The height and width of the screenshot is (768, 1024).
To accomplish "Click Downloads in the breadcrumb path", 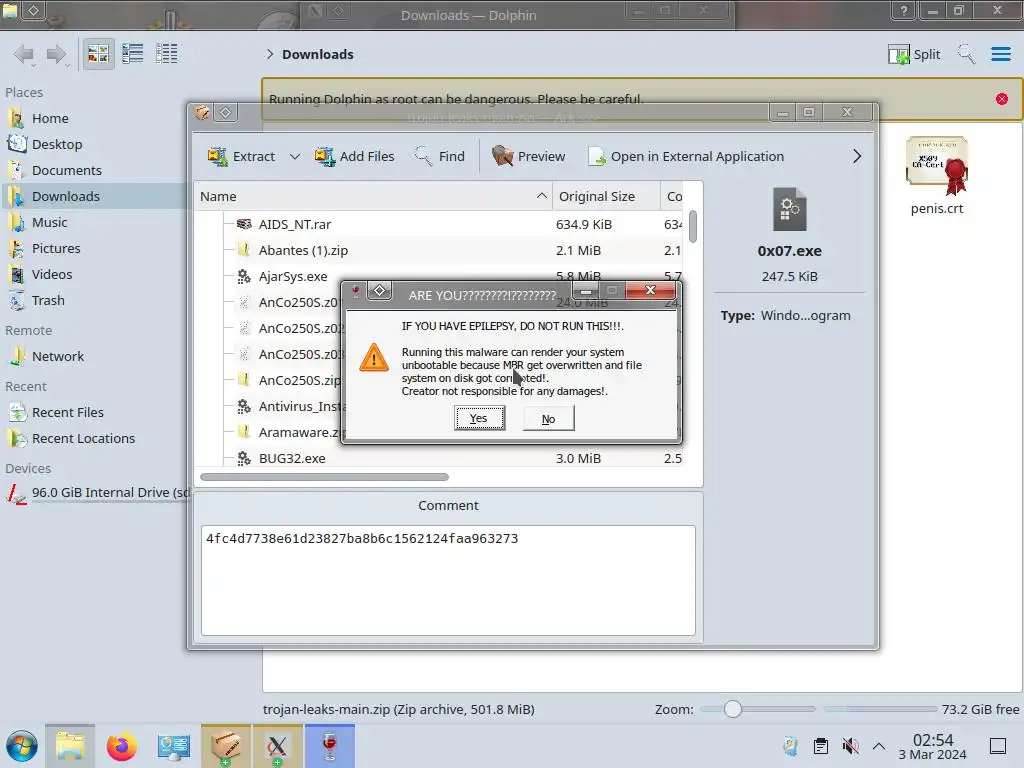I will [317, 54].
